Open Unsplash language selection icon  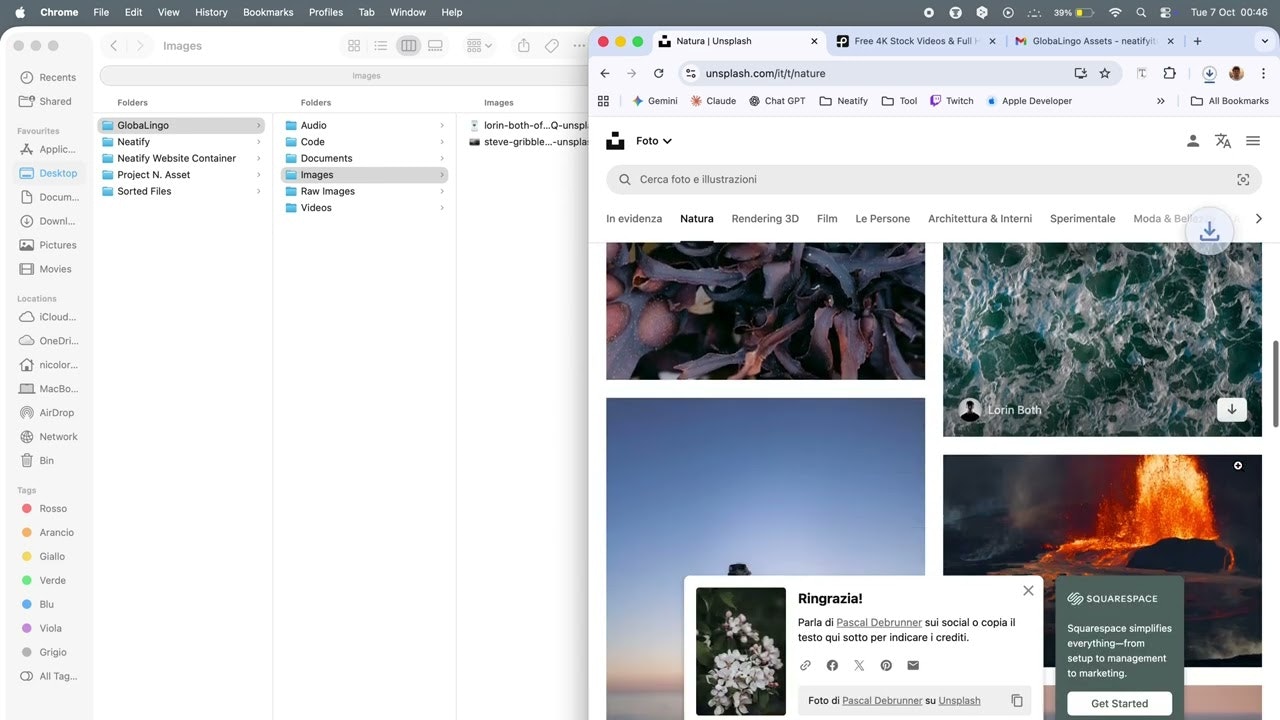(1222, 141)
